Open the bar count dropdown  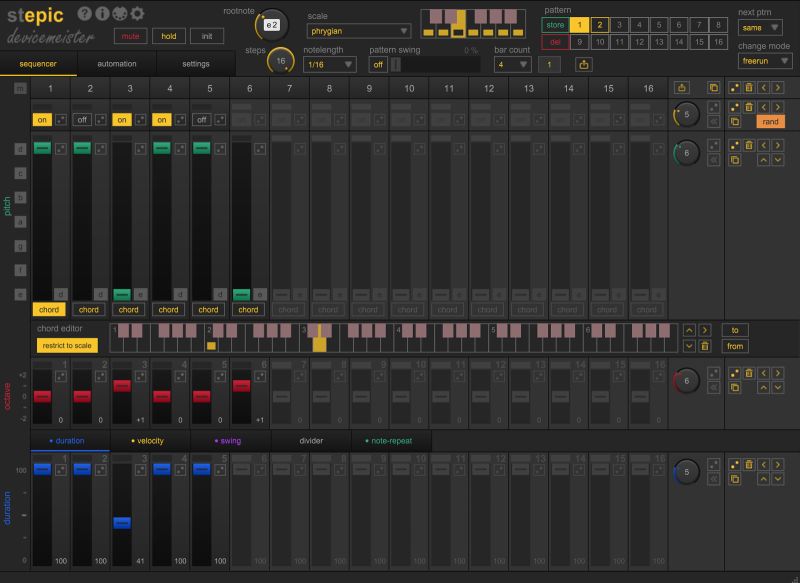coord(512,65)
